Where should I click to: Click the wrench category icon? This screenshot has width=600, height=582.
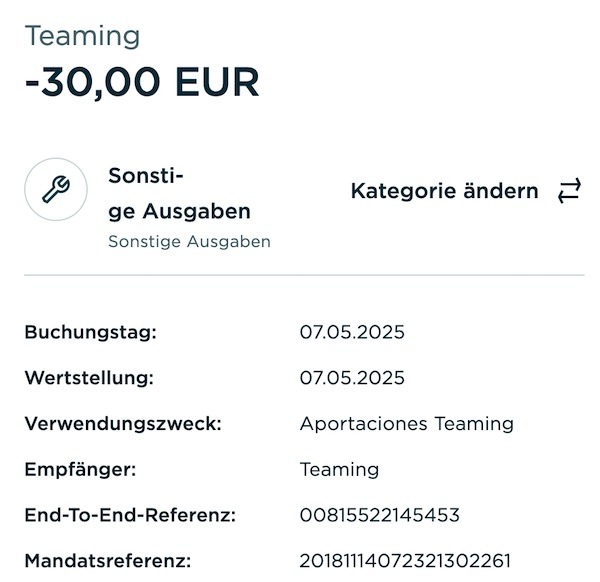(56, 189)
